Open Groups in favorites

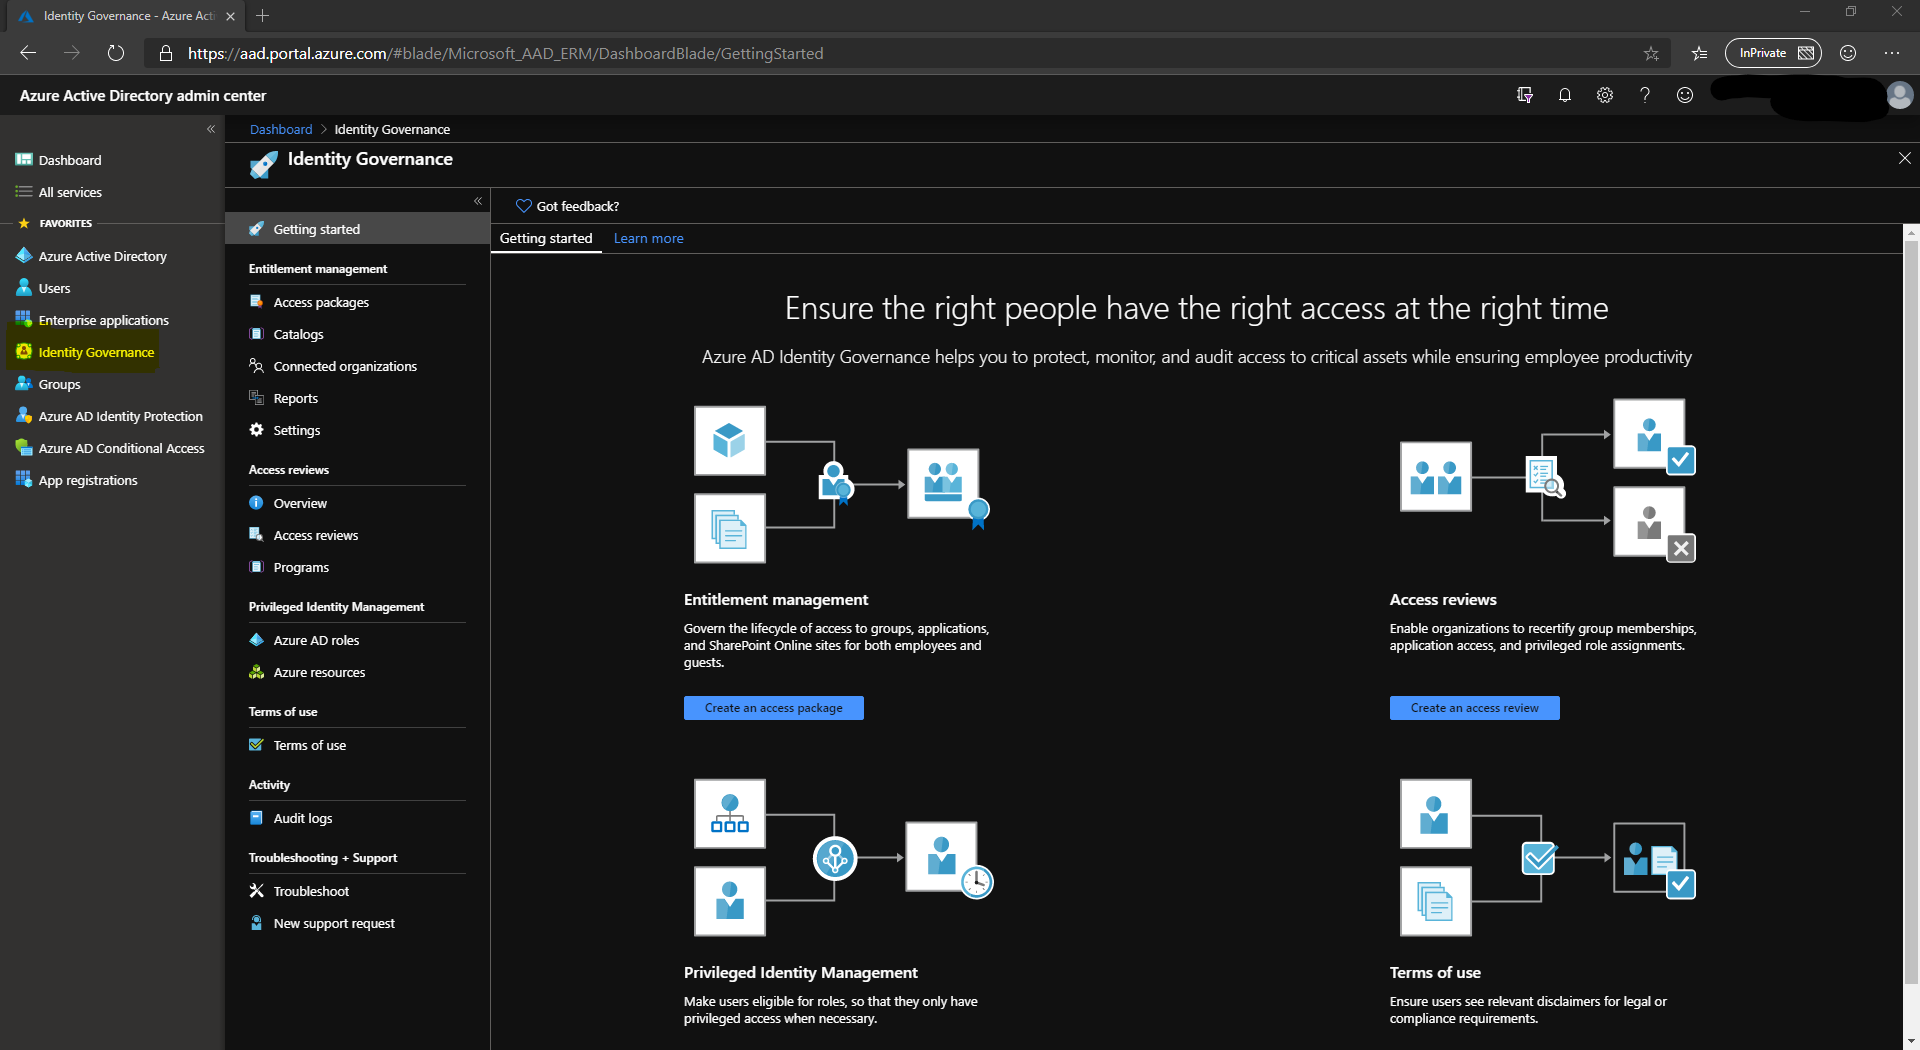tap(48, 384)
